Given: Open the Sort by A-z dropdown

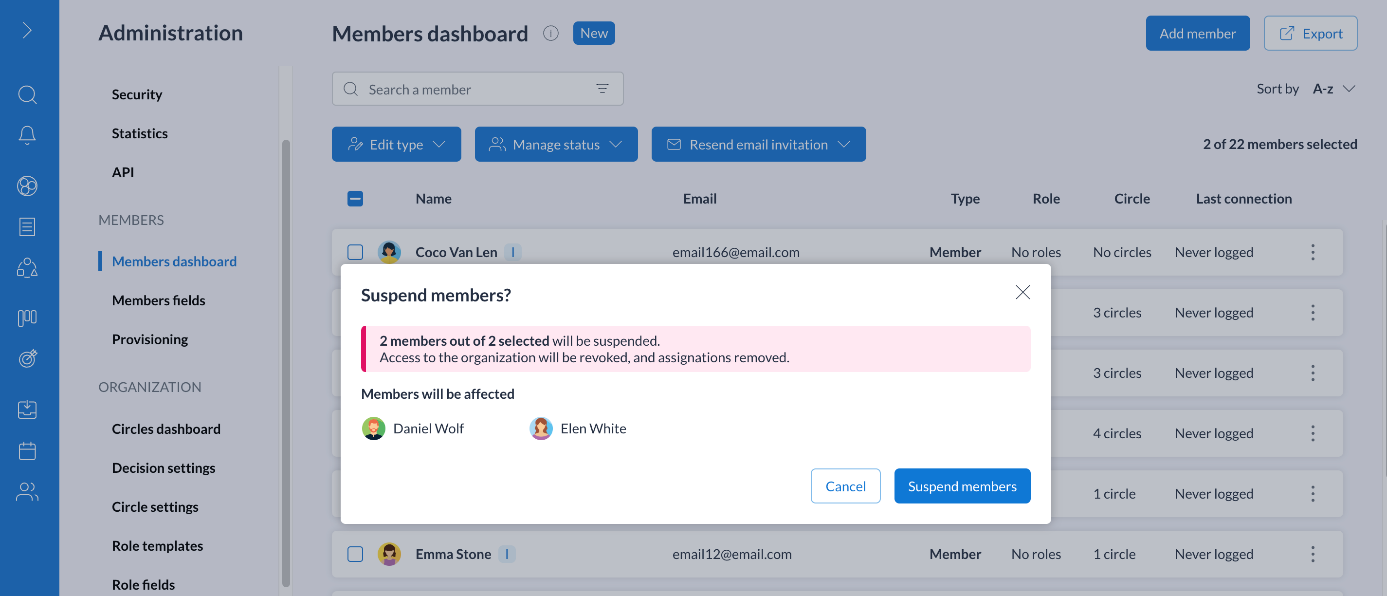Looking at the screenshot, I should 1334,89.
